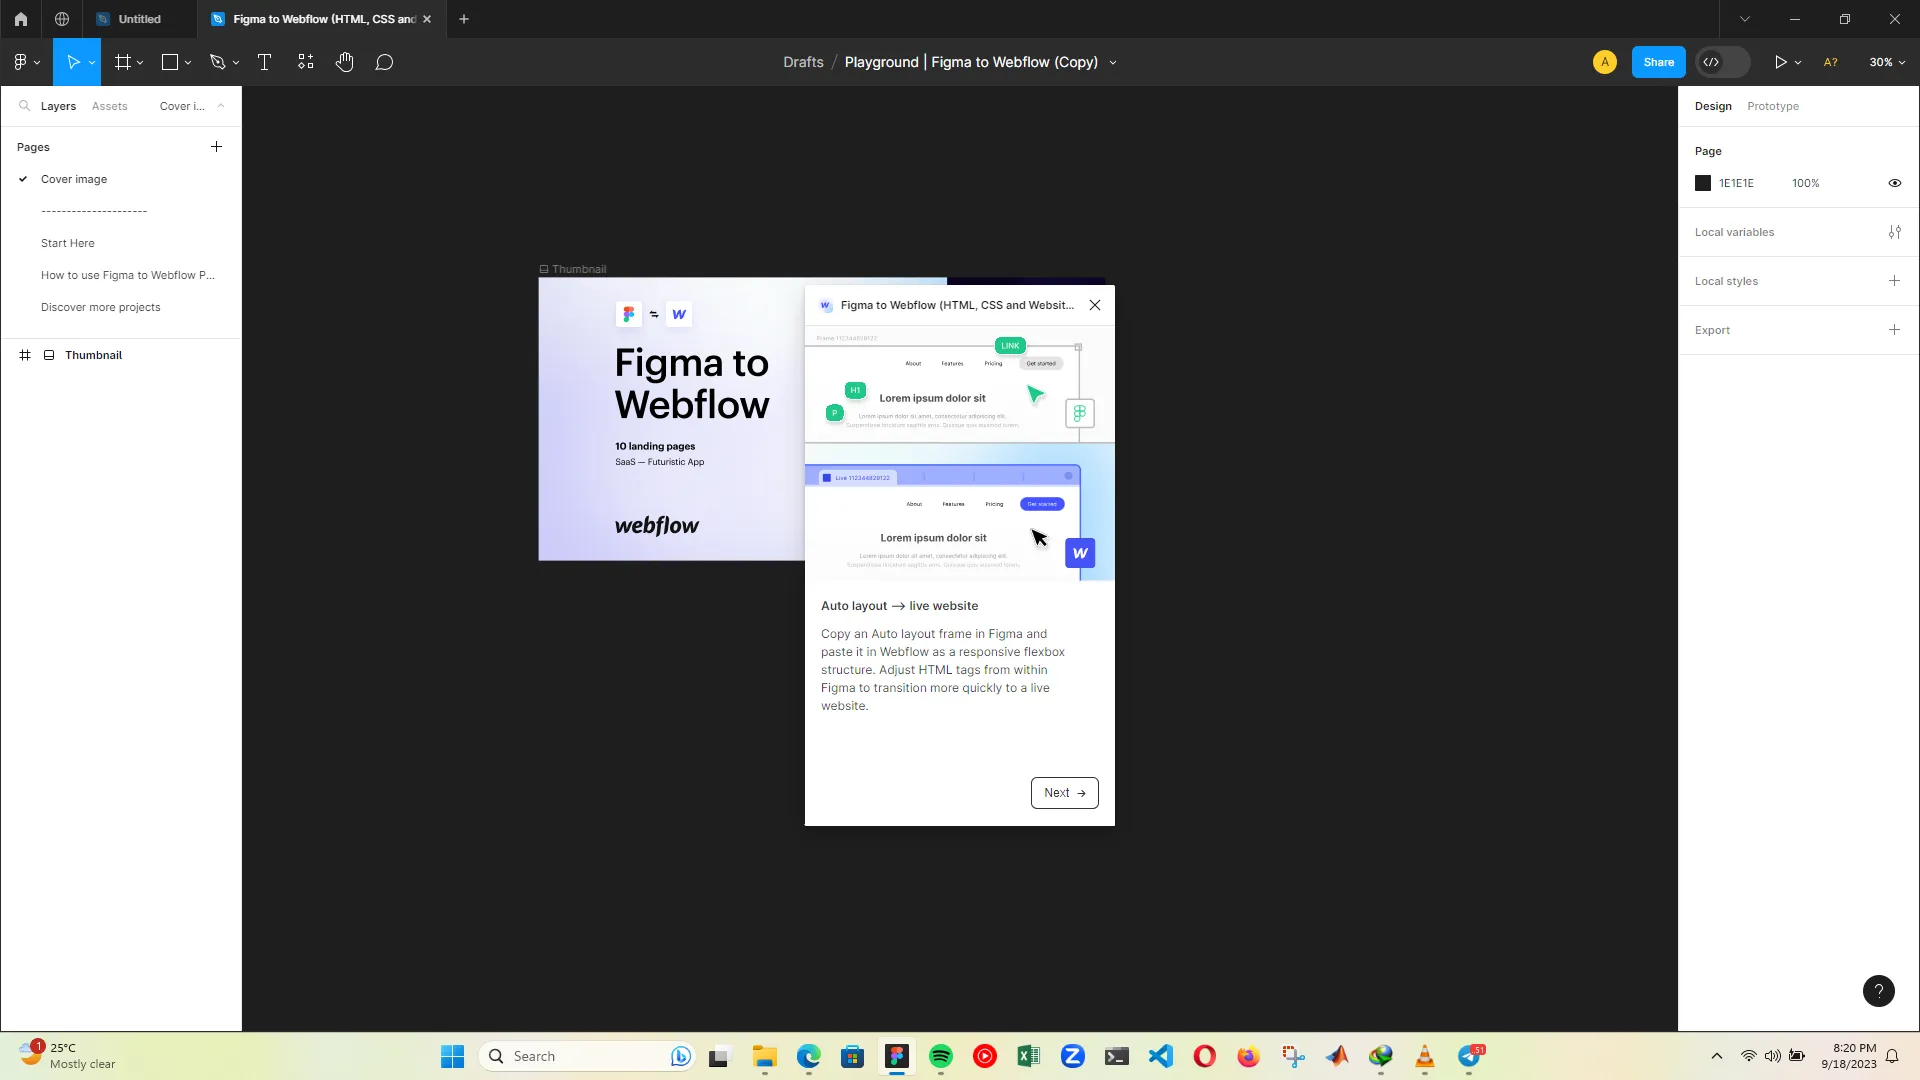Select the Text tool

[x=264, y=62]
